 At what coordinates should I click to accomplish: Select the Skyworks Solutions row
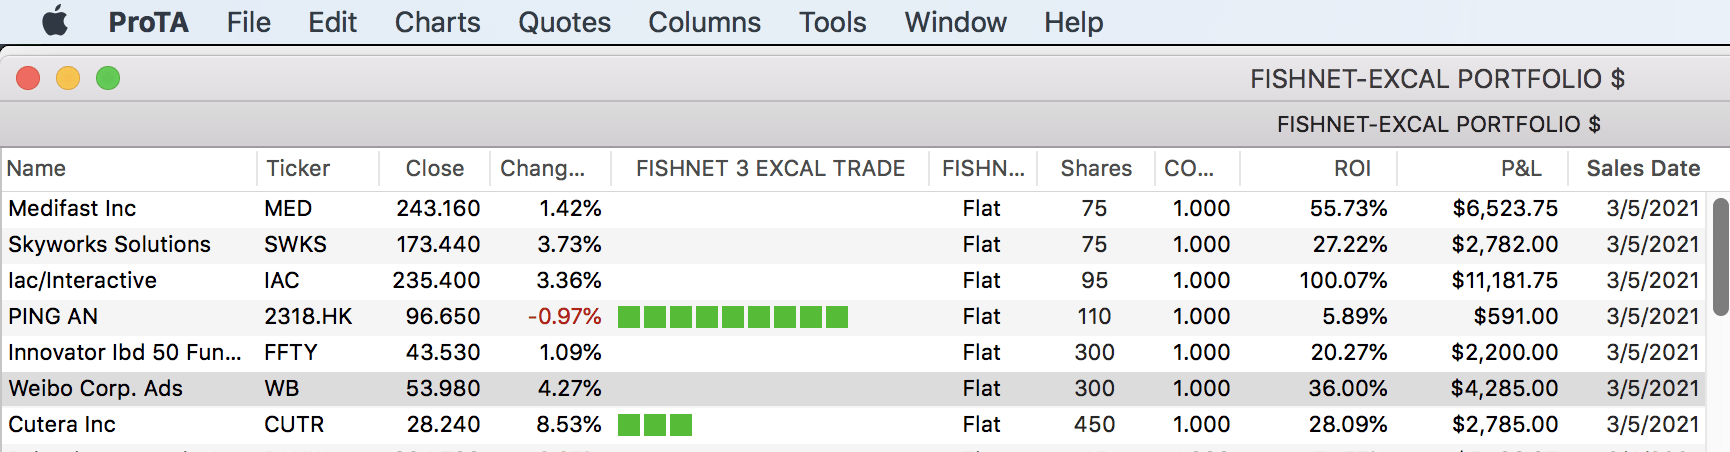[x=855, y=244]
